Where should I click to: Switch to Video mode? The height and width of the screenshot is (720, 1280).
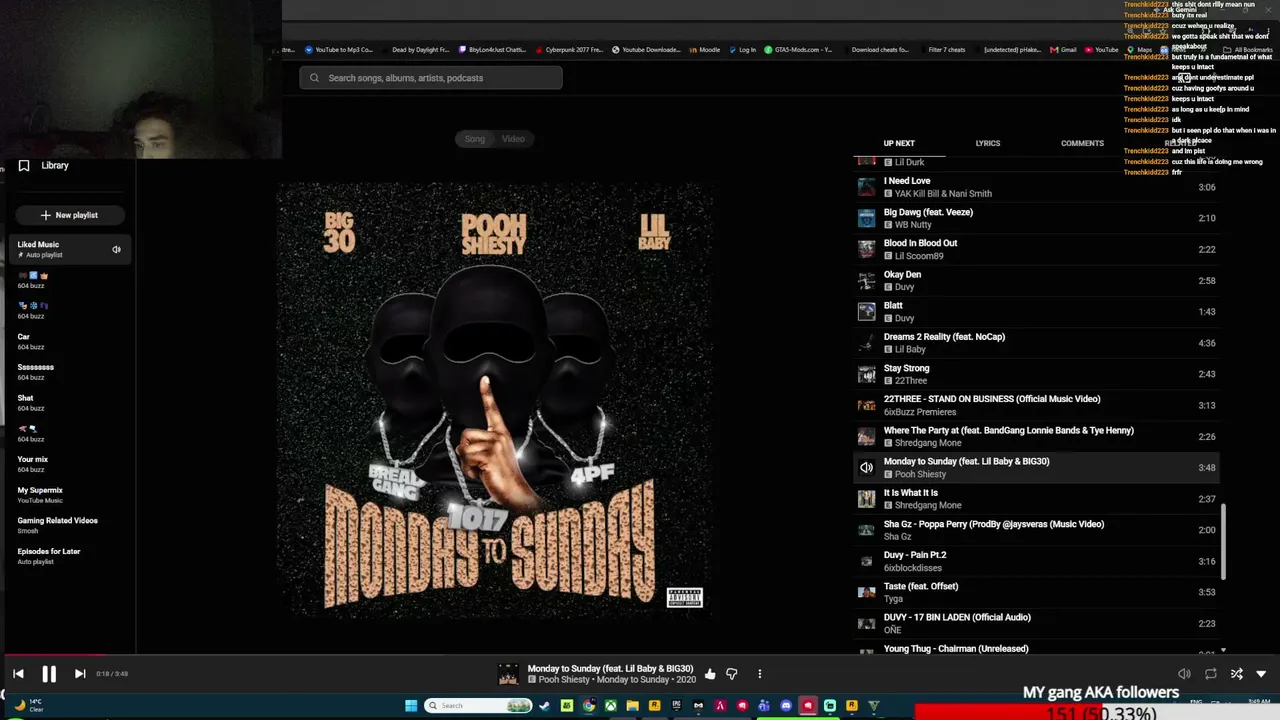(513, 139)
